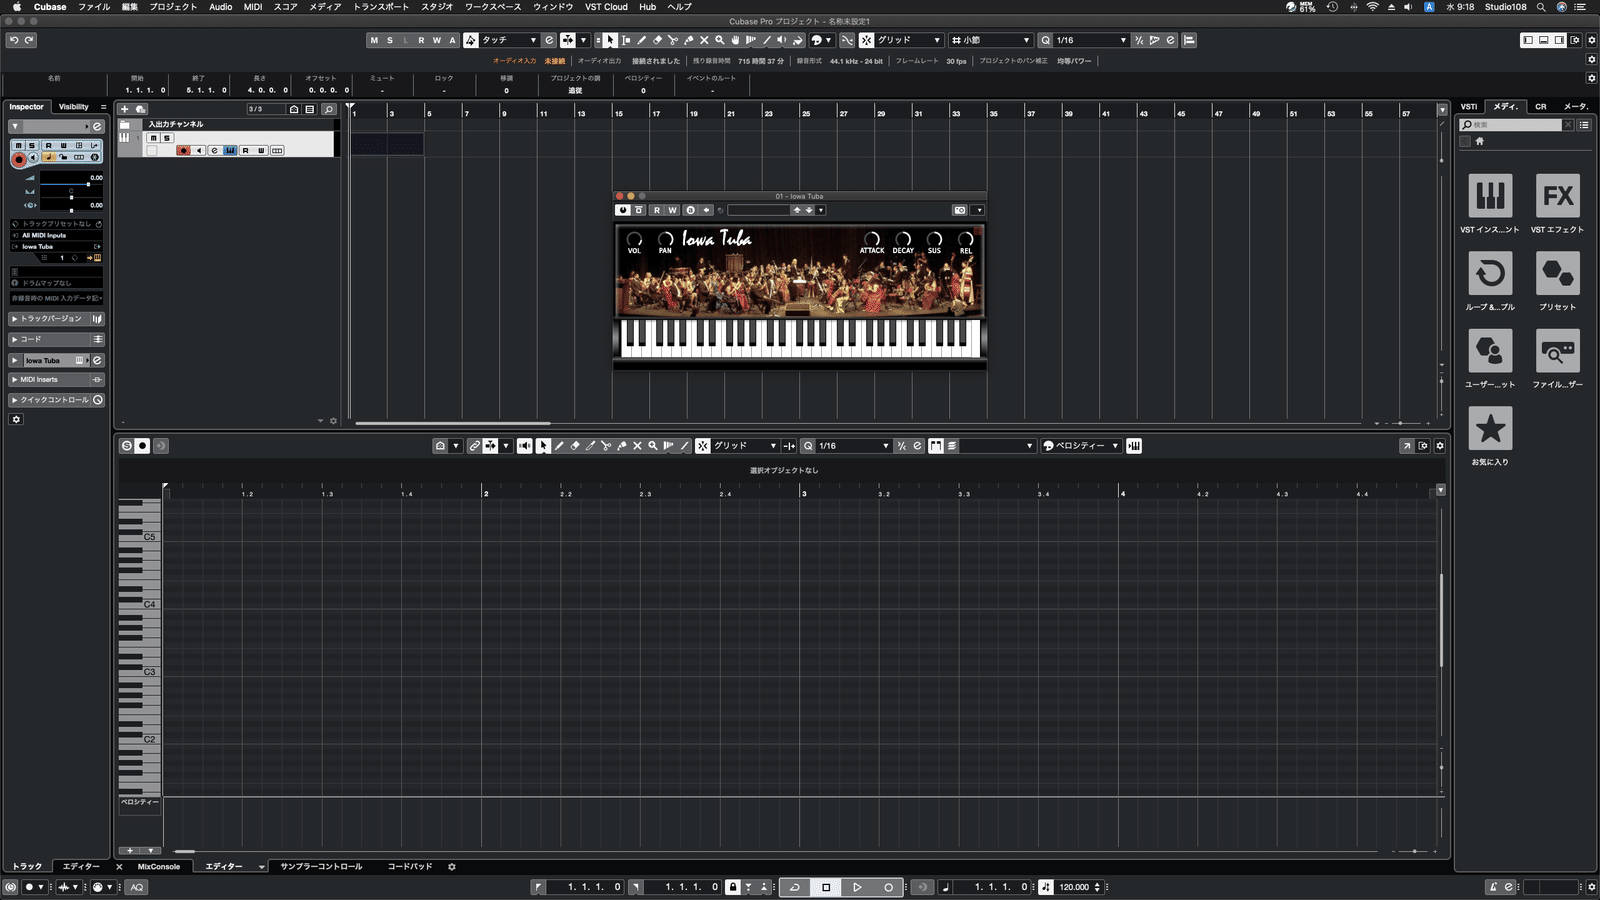
Task: Toggle plugin power button in Iowa Tuba window
Action: [x=623, y=210]
